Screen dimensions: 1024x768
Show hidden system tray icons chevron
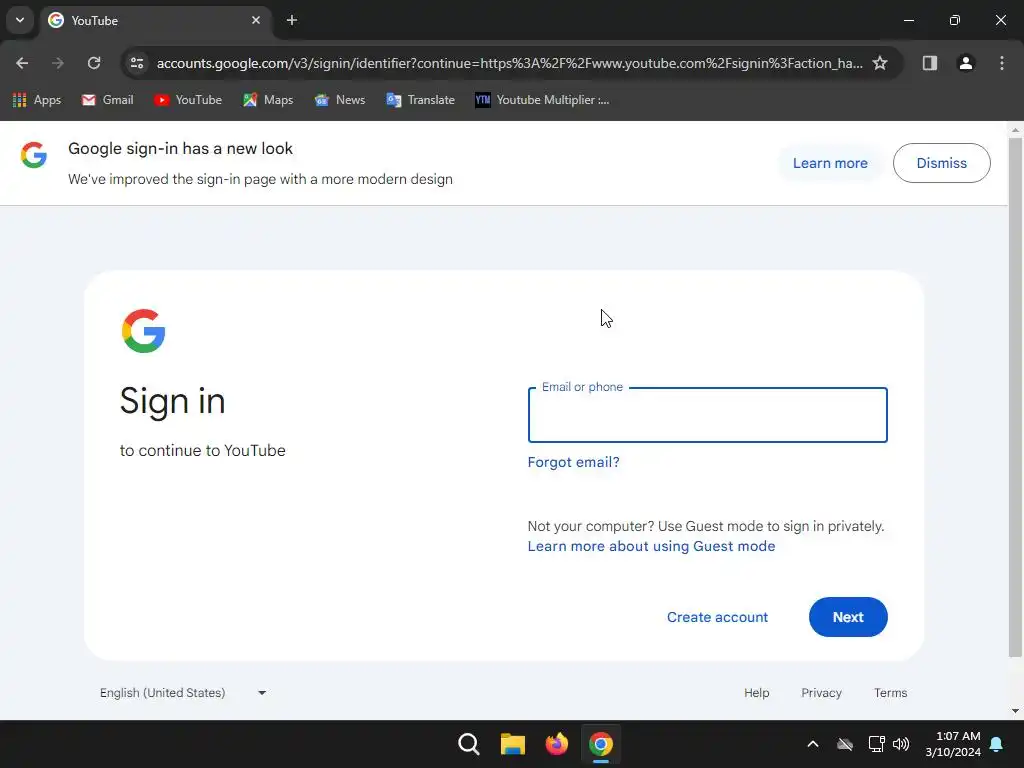coord(812,744)
